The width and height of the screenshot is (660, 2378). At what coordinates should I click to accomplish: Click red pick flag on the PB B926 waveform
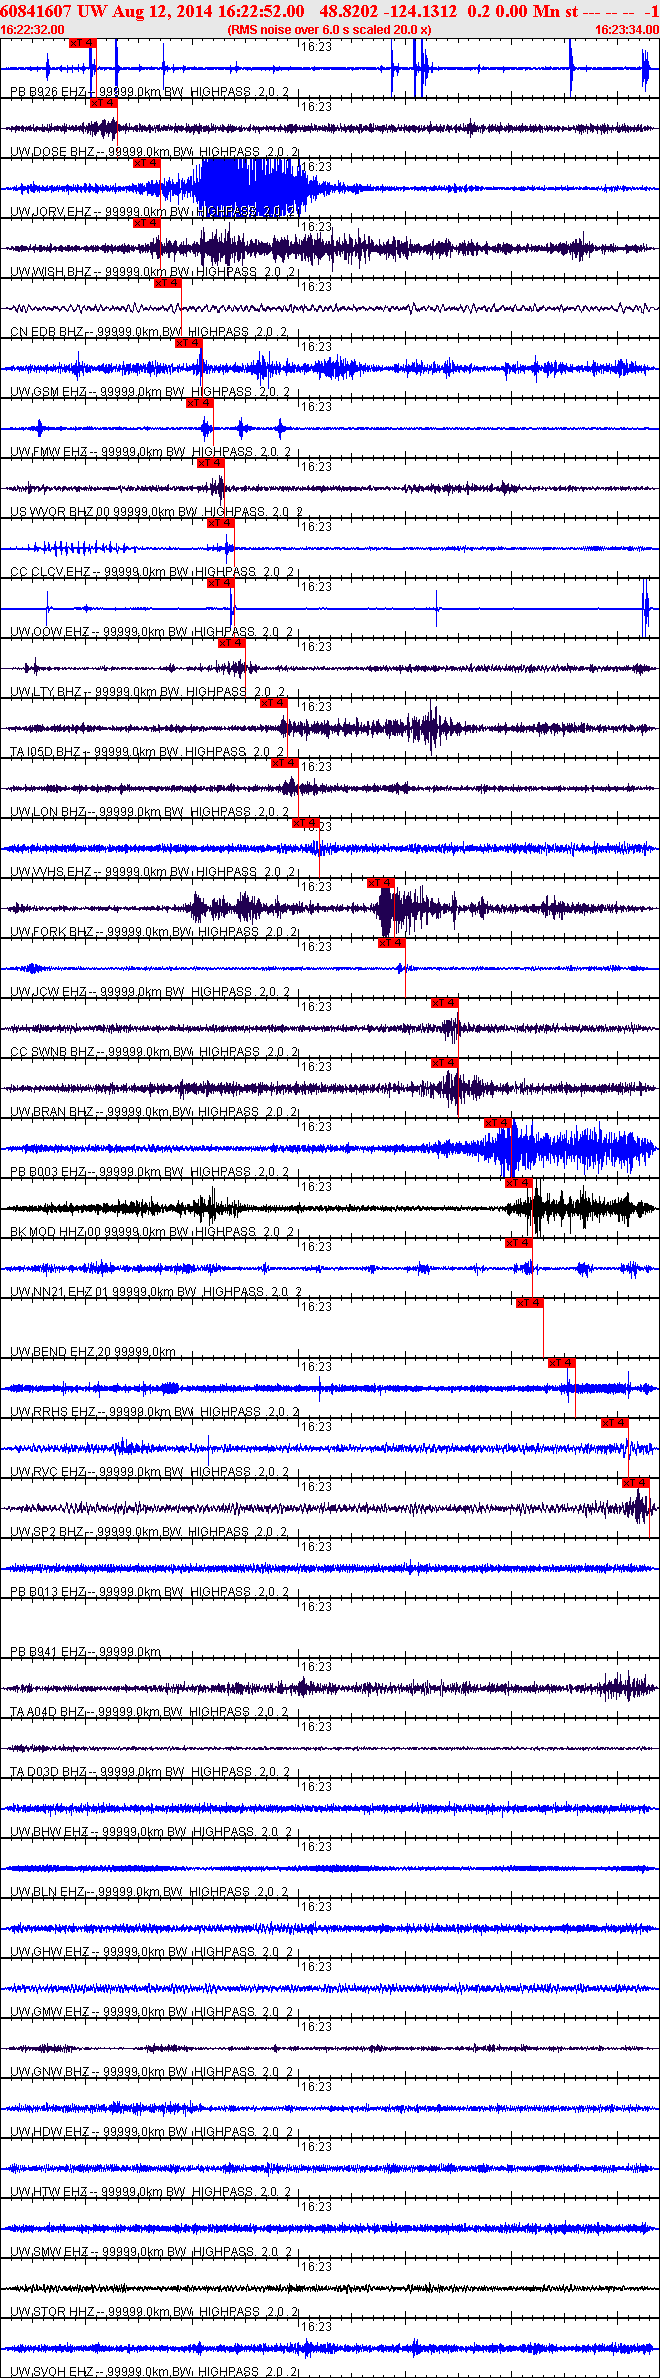tap(83, 43)
